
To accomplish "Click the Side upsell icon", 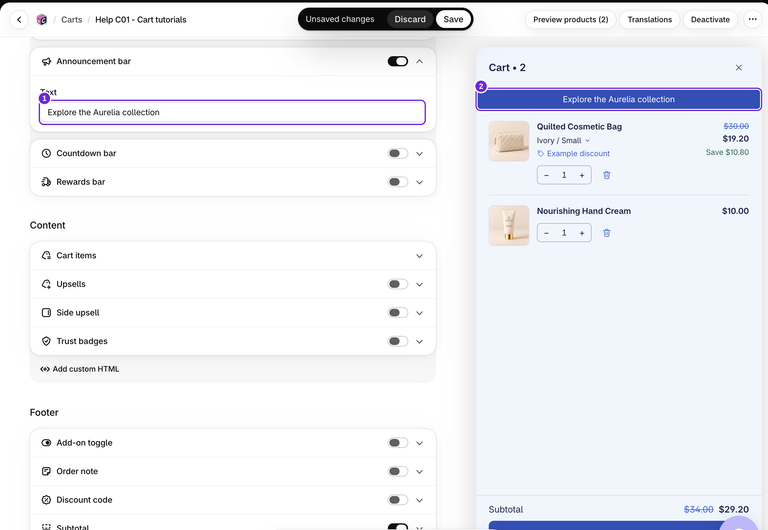I will click(46, 313).
